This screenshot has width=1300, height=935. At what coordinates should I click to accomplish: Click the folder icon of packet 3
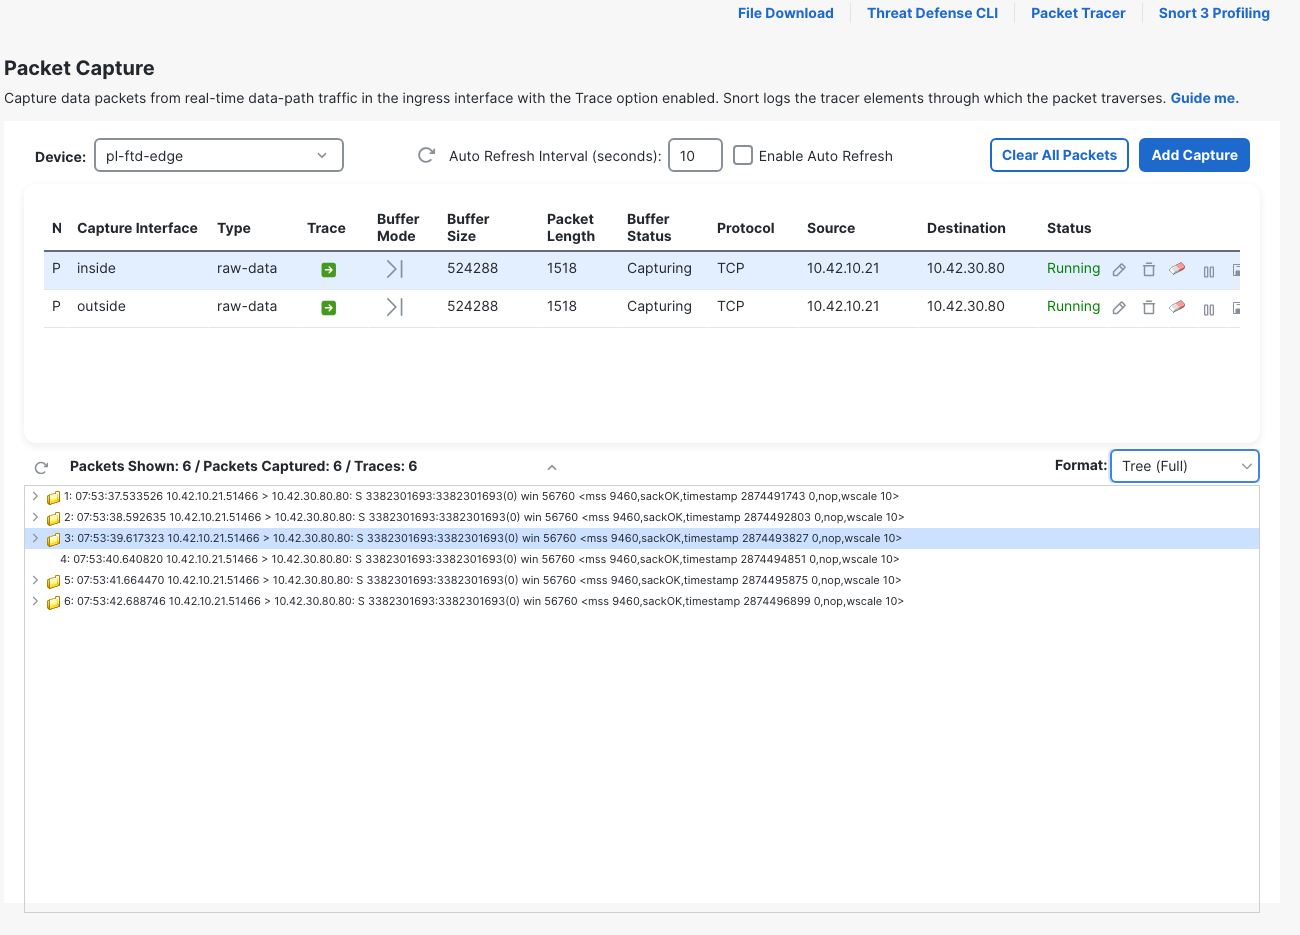[54, 539]
